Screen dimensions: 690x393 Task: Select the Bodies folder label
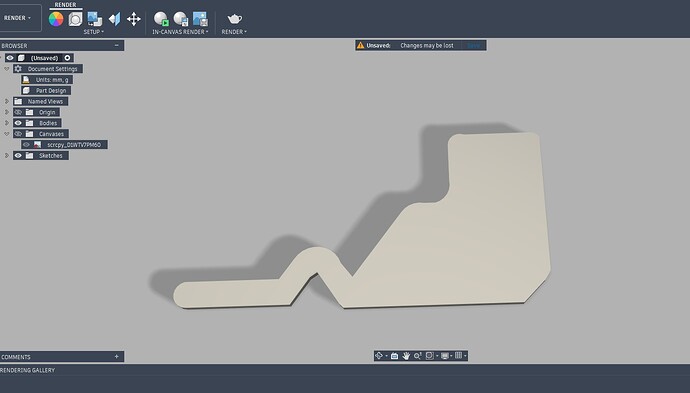pyautogui.click(x=48, y=123)
